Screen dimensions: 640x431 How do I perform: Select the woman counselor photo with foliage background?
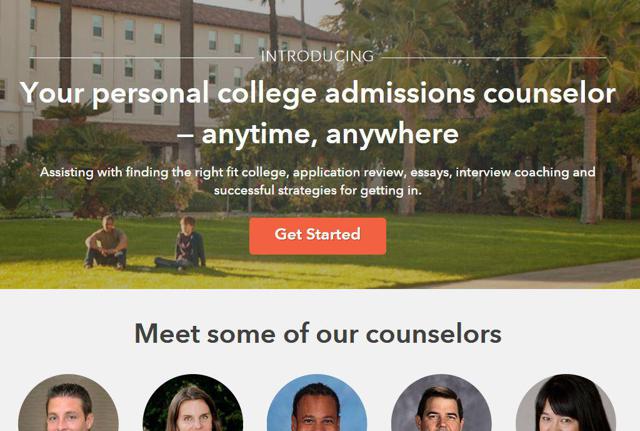tap(193, 402)
